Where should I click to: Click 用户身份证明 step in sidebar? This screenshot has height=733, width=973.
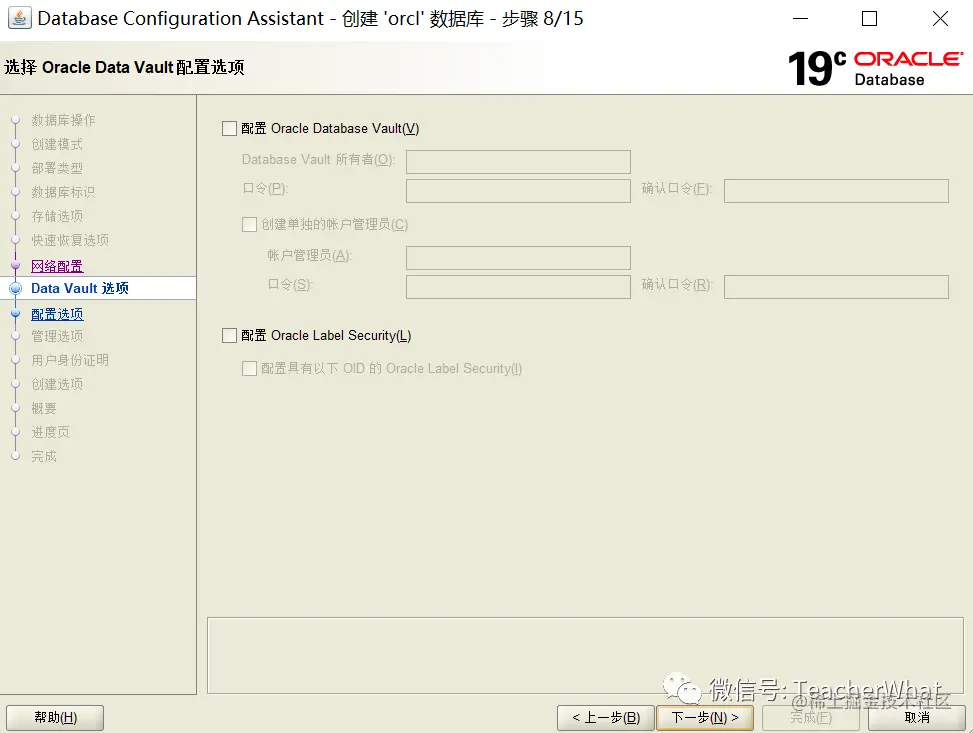point(70,360)
